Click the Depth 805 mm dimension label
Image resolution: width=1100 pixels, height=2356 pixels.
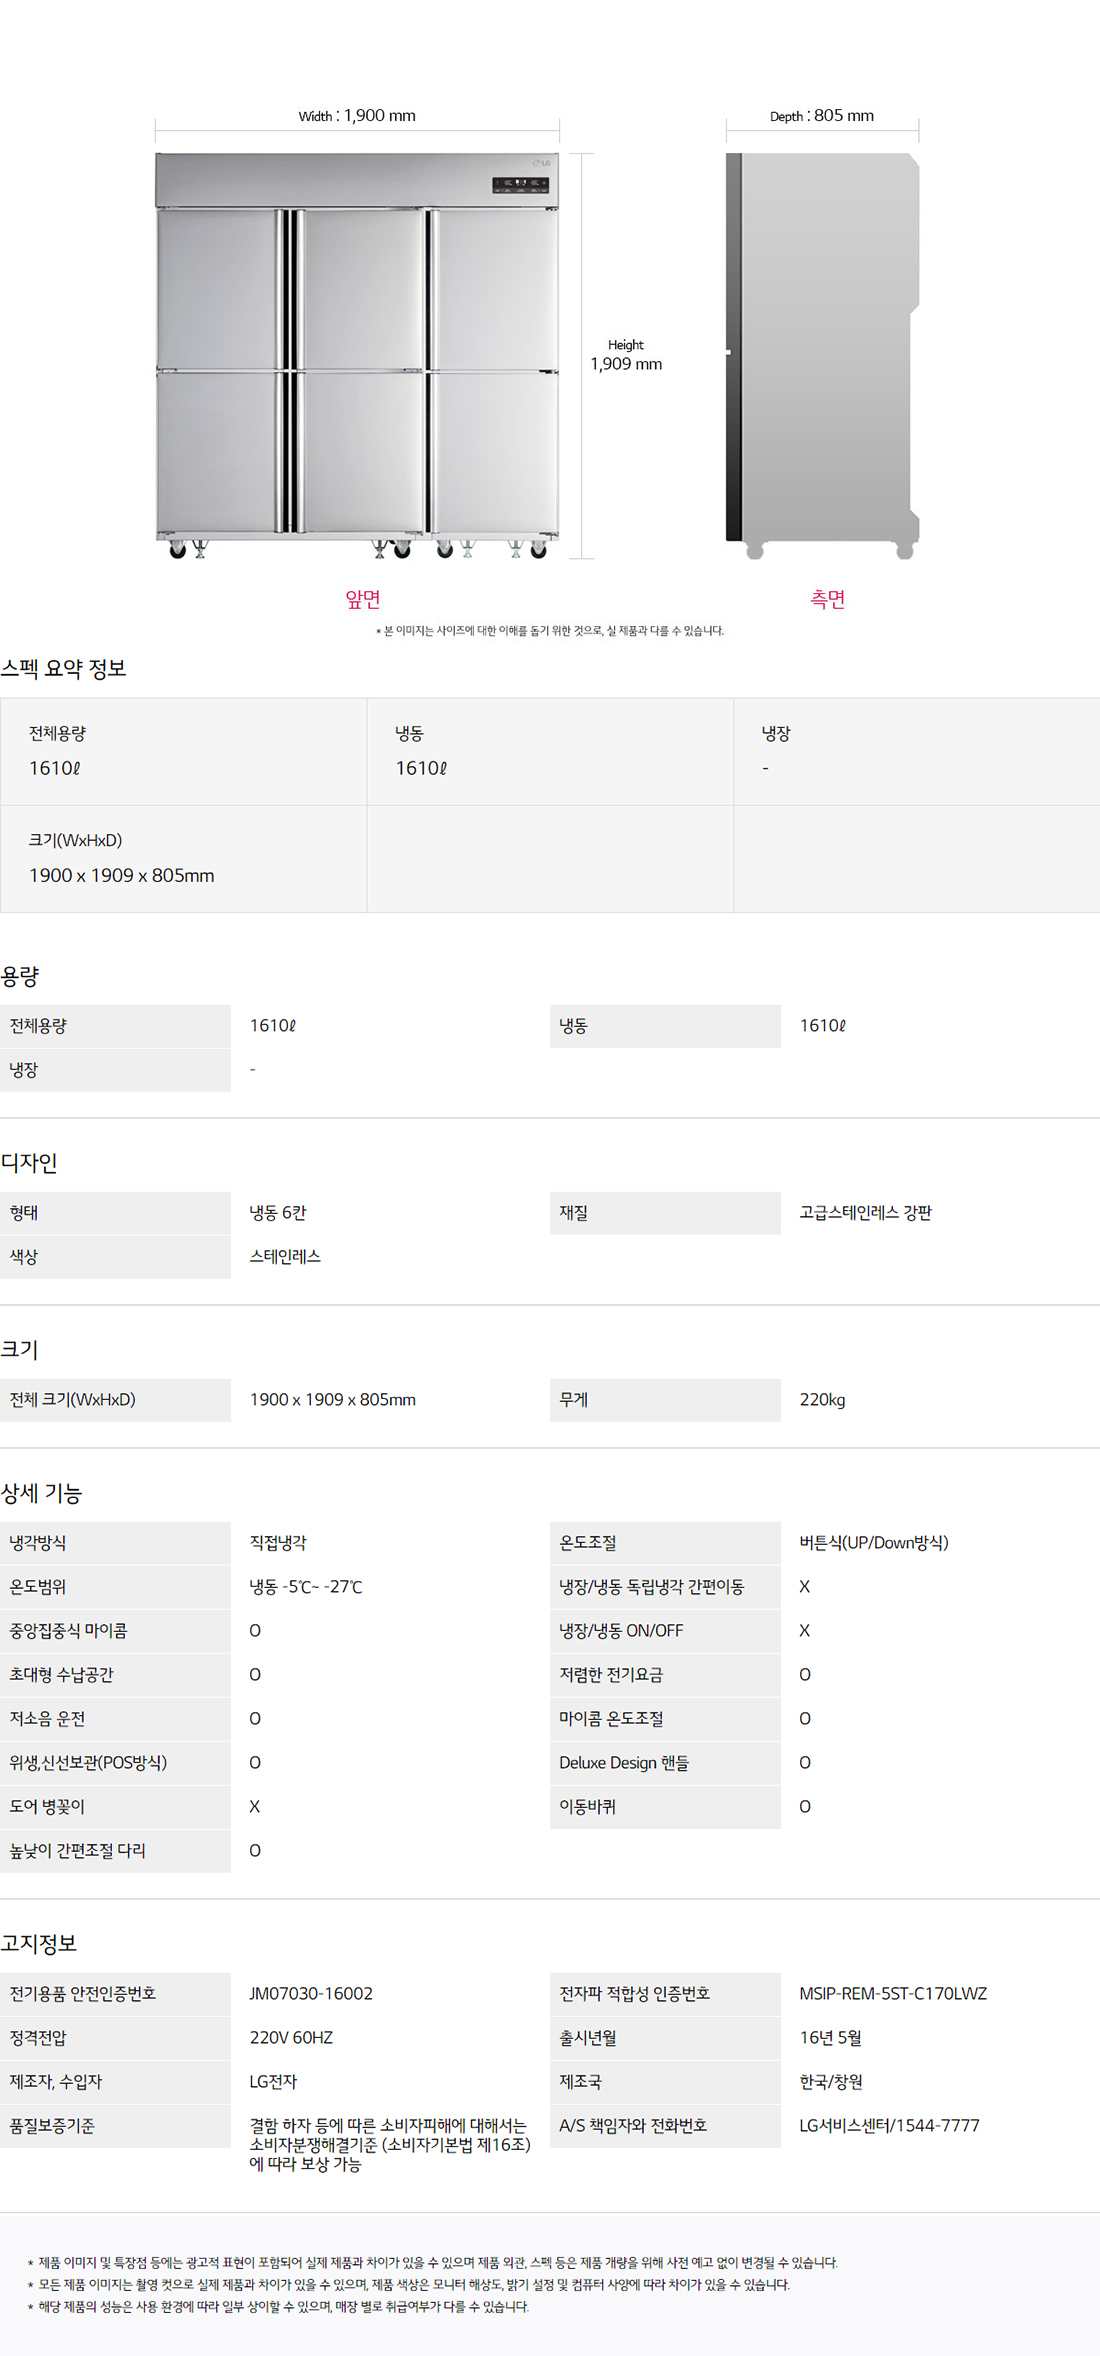tap(822, 116)
